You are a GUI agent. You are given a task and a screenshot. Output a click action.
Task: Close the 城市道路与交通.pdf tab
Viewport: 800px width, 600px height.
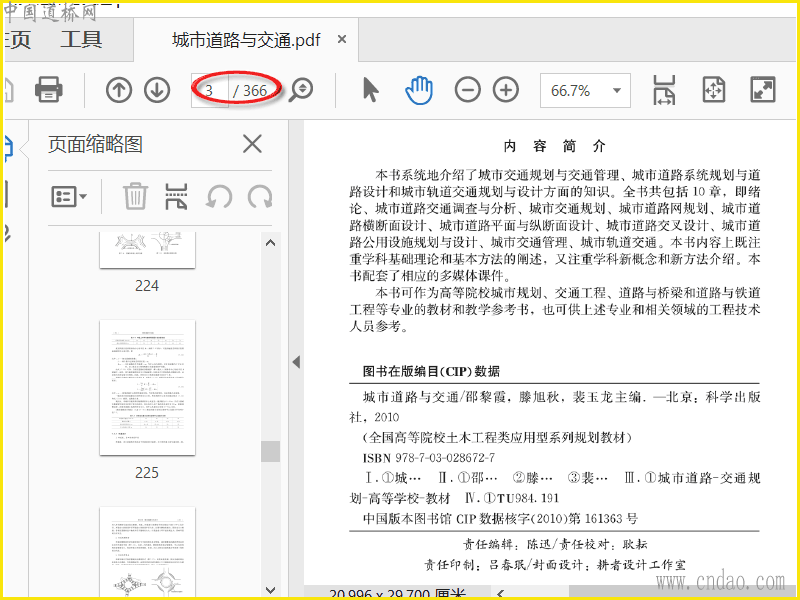[342, 39]
